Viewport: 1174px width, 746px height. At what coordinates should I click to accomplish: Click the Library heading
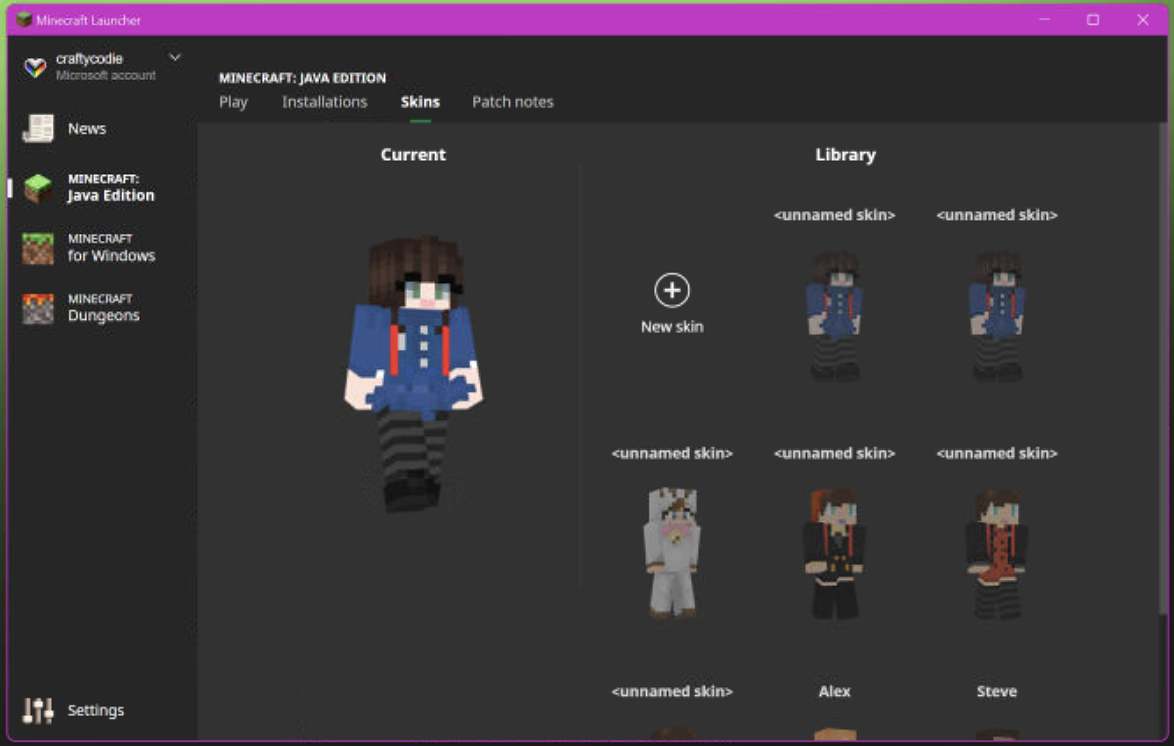(x=845, y=154)
